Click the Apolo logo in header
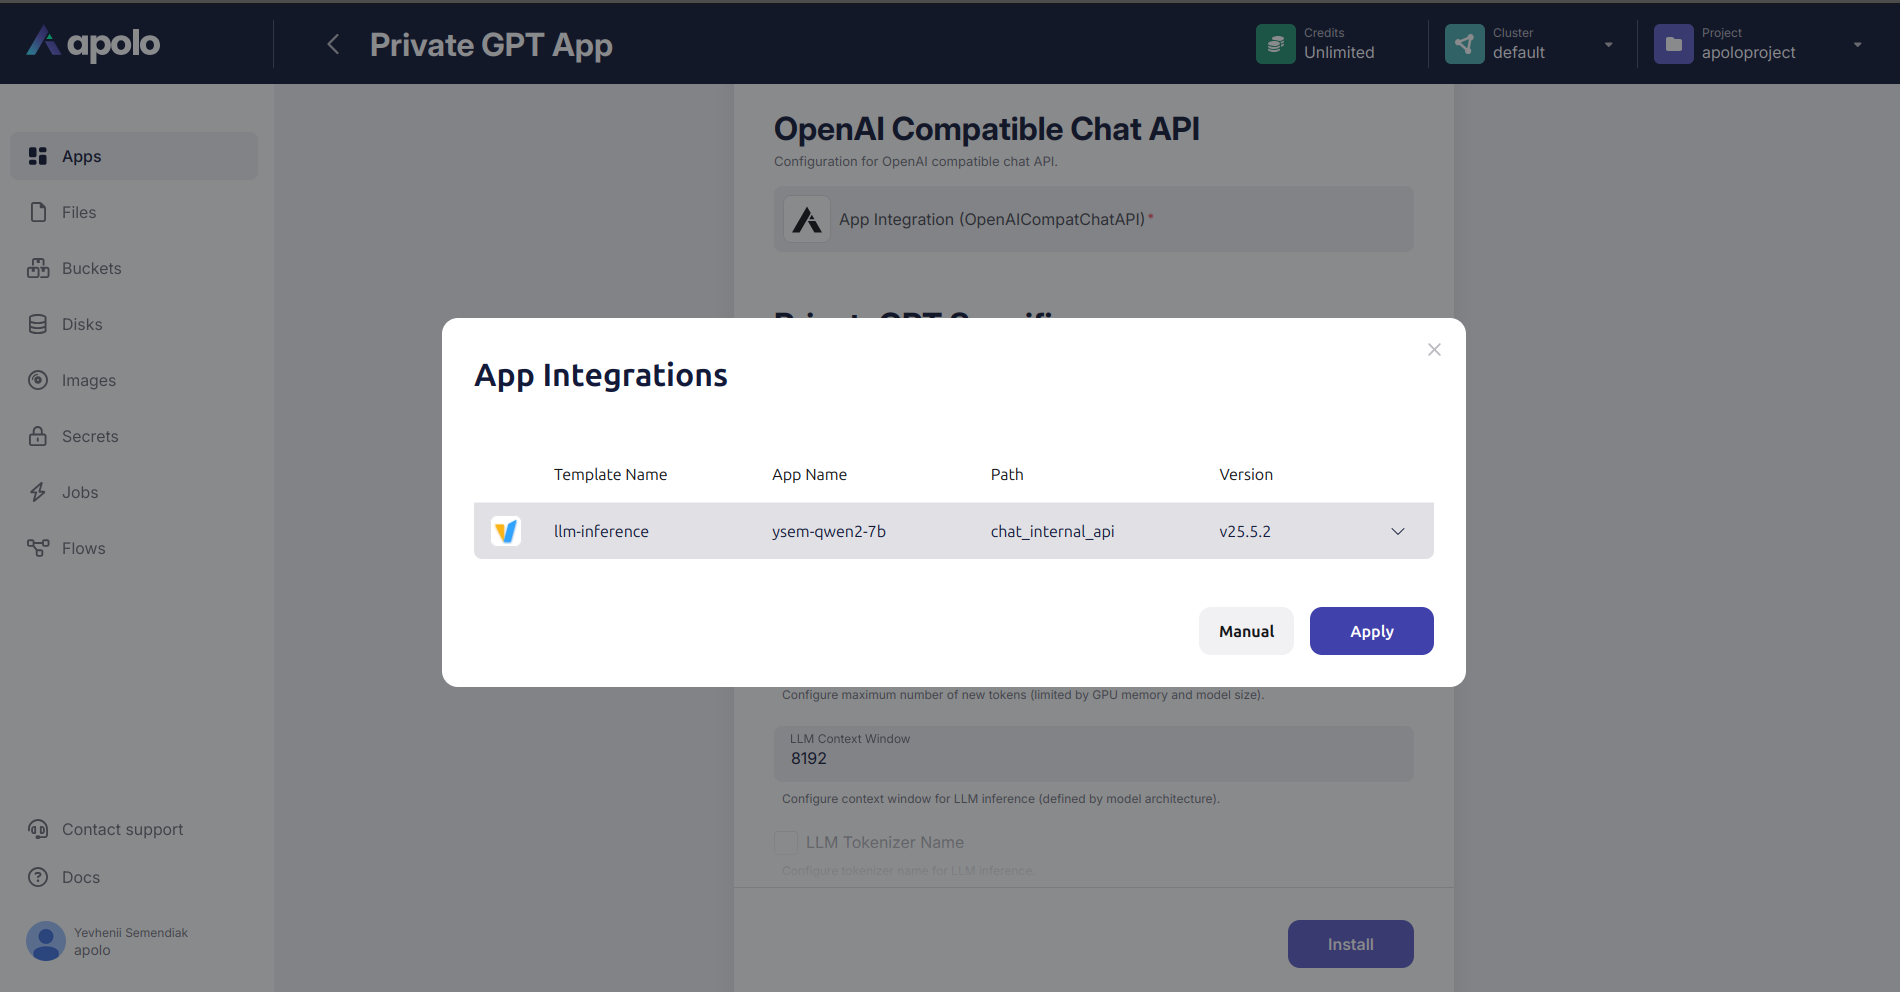Viewport: 1900px width, 992px height. click(x=93, y=43)
